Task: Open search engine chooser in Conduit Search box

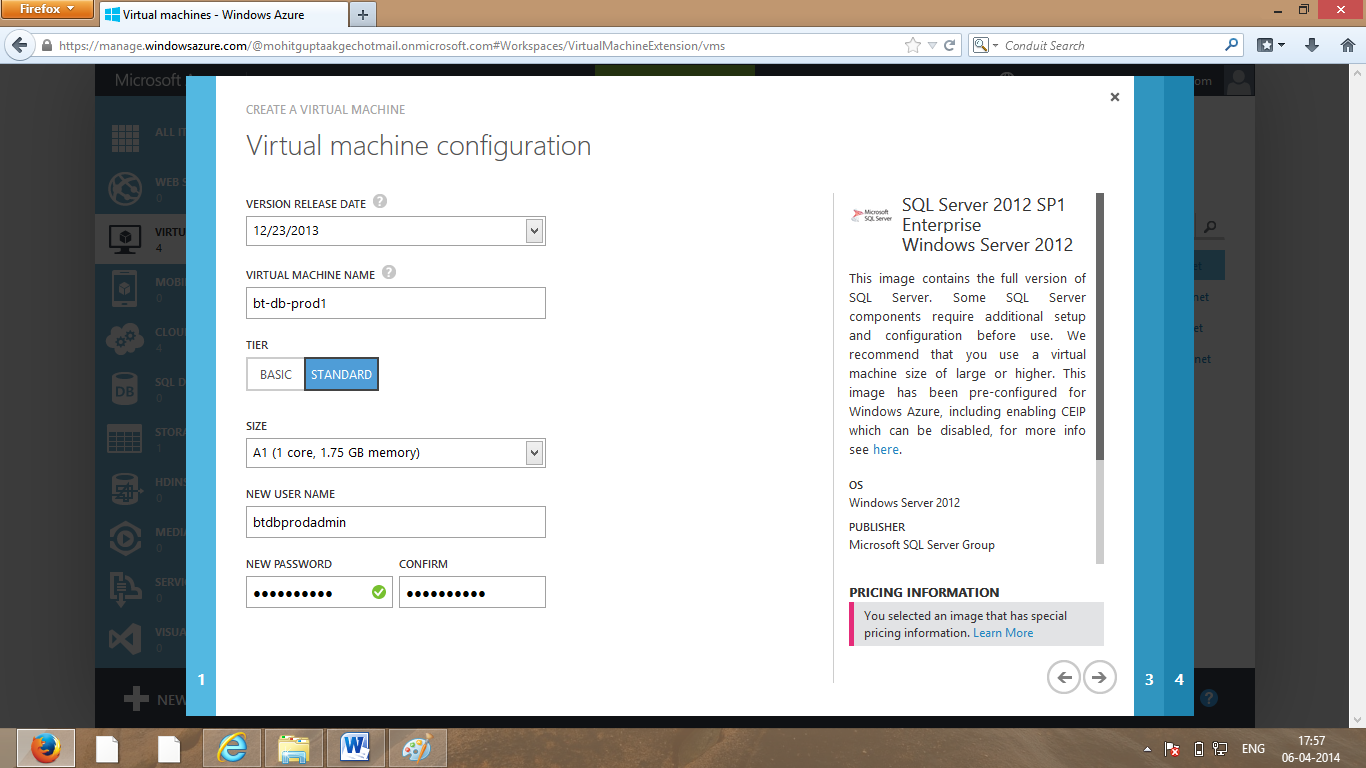Action: click(x=984, y=45)
